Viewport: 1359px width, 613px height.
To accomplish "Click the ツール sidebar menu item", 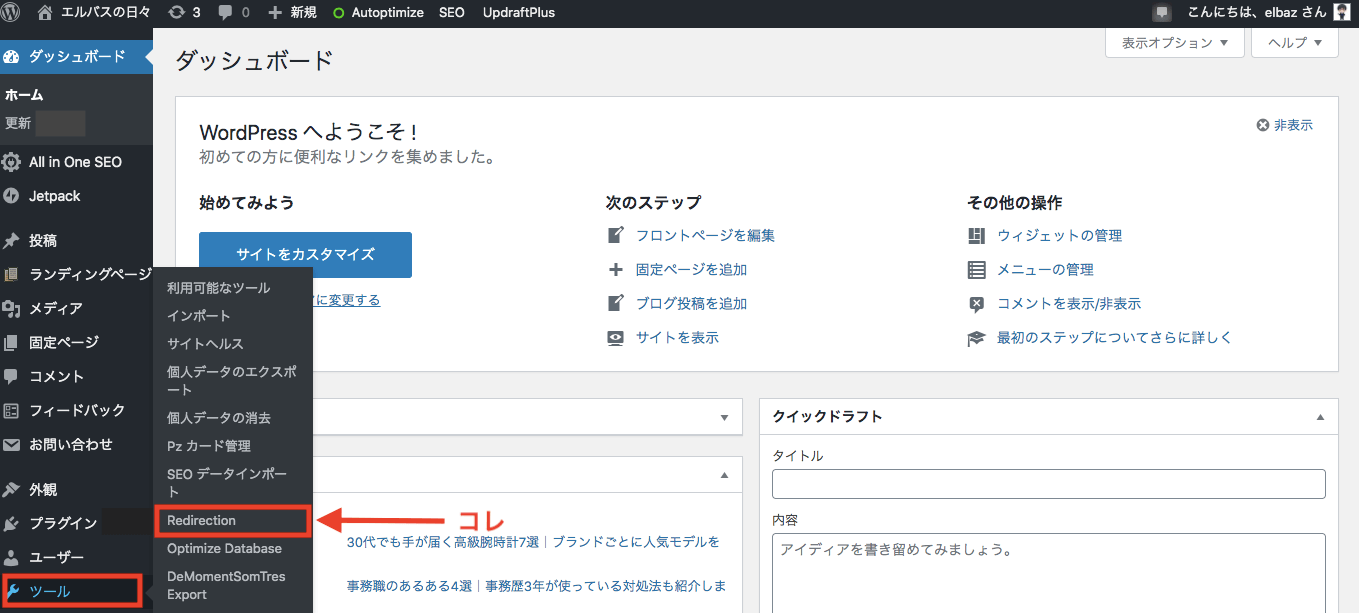I will tap(50, 591).
